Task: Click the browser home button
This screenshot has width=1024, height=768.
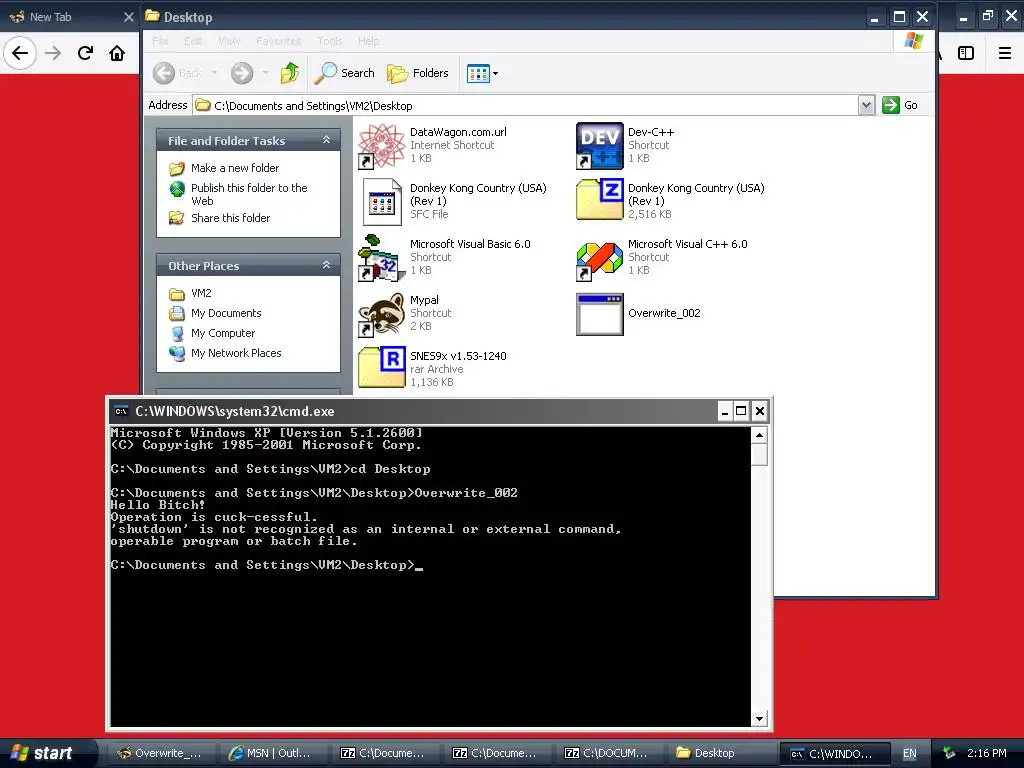Action: 117,53
